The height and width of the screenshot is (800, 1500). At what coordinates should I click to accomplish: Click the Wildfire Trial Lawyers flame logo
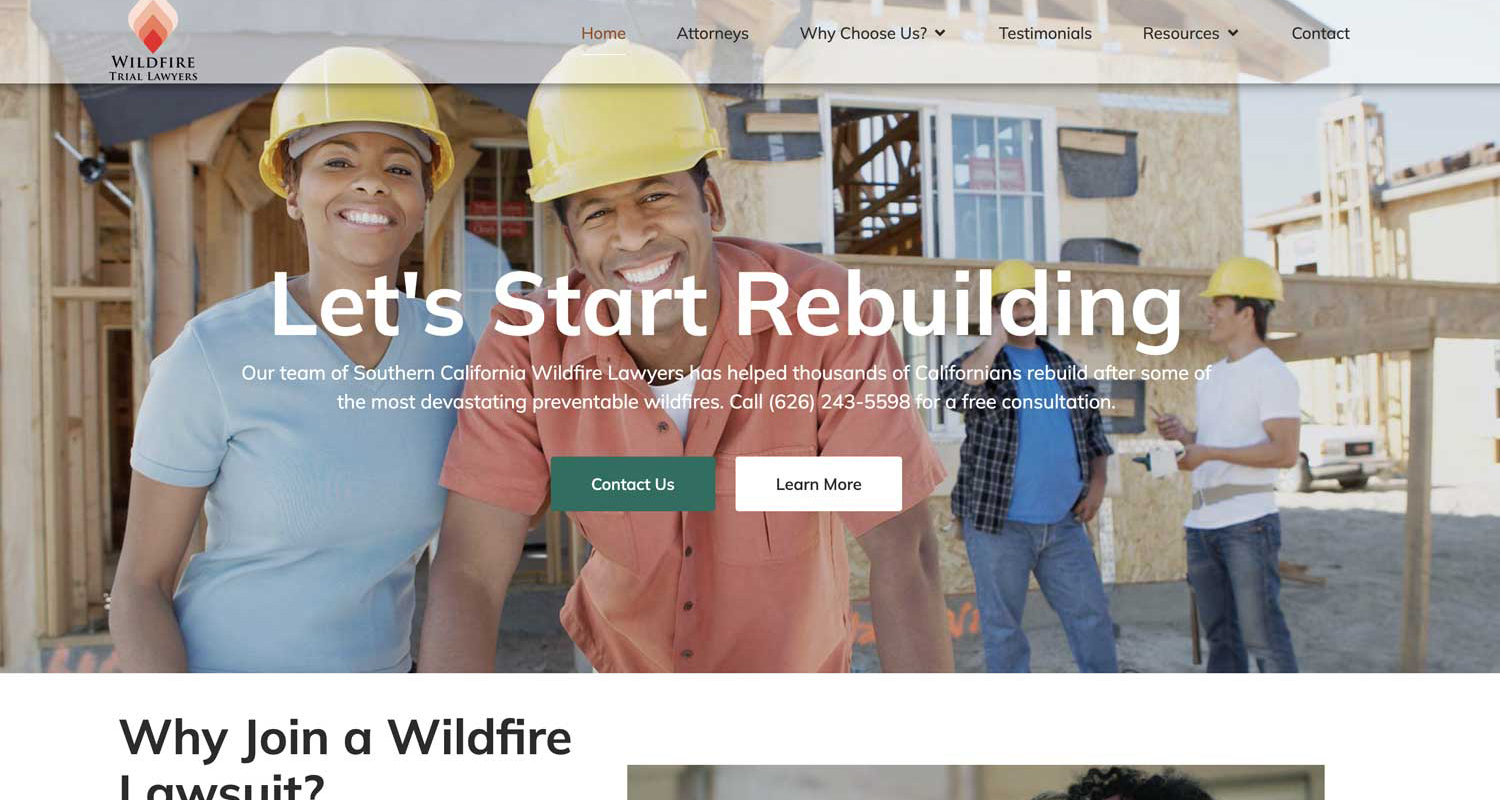[153, 26]
